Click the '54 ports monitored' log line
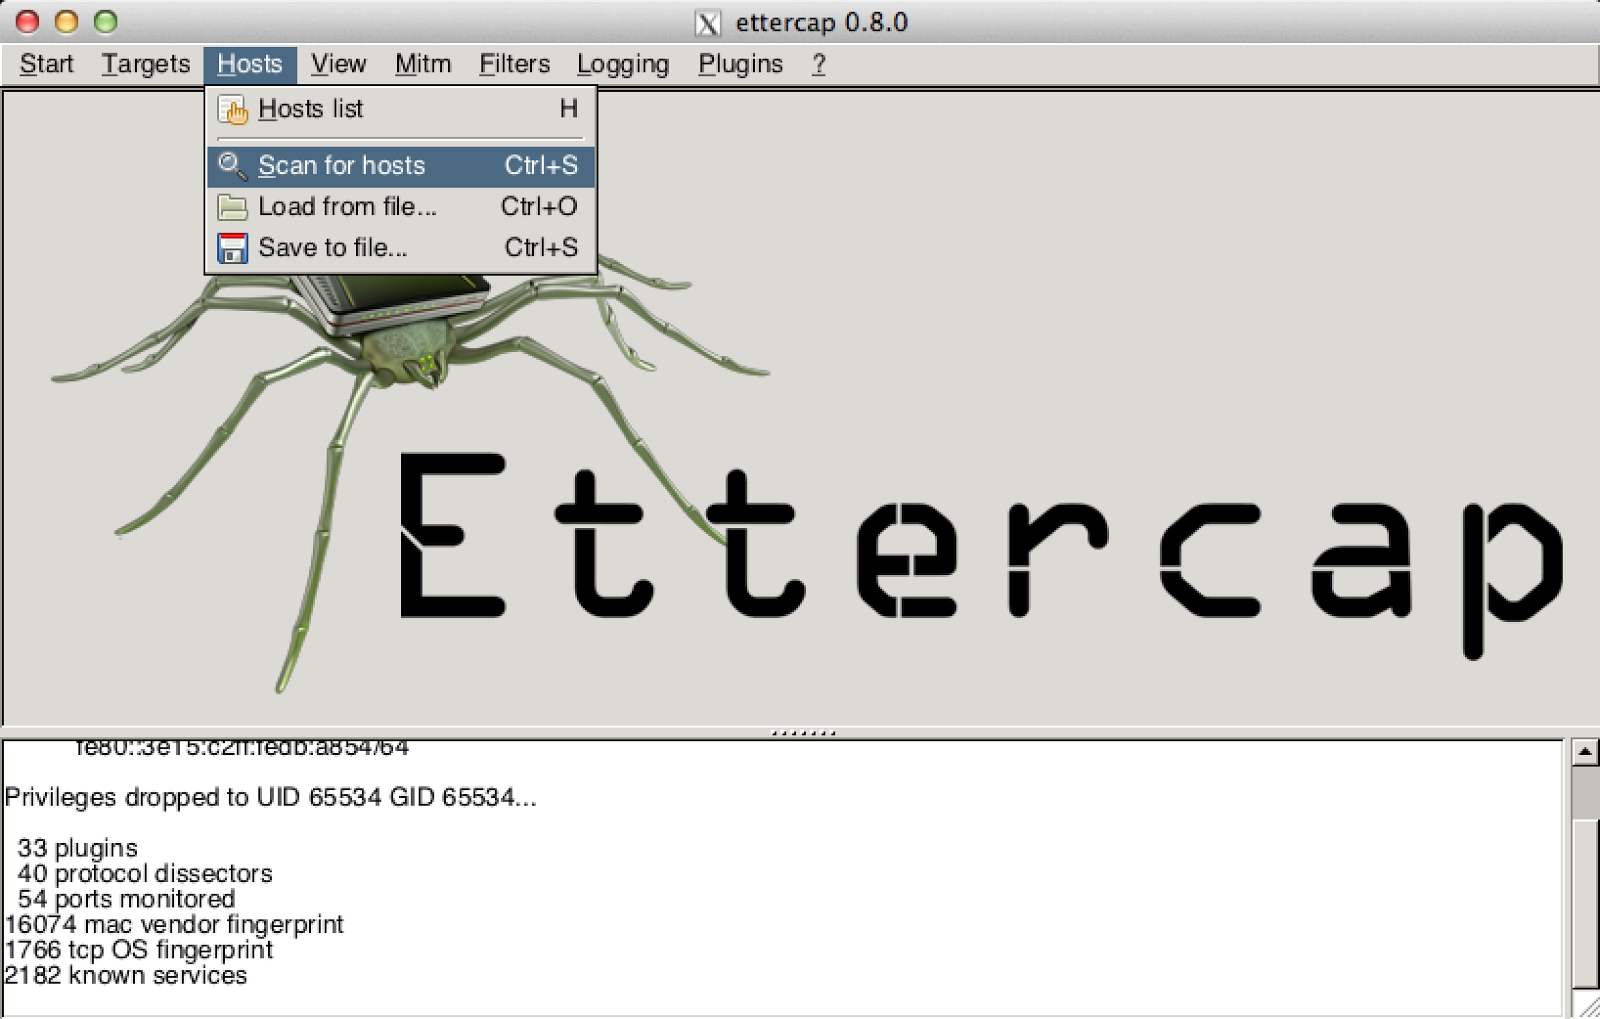 (x=126, y=899)
